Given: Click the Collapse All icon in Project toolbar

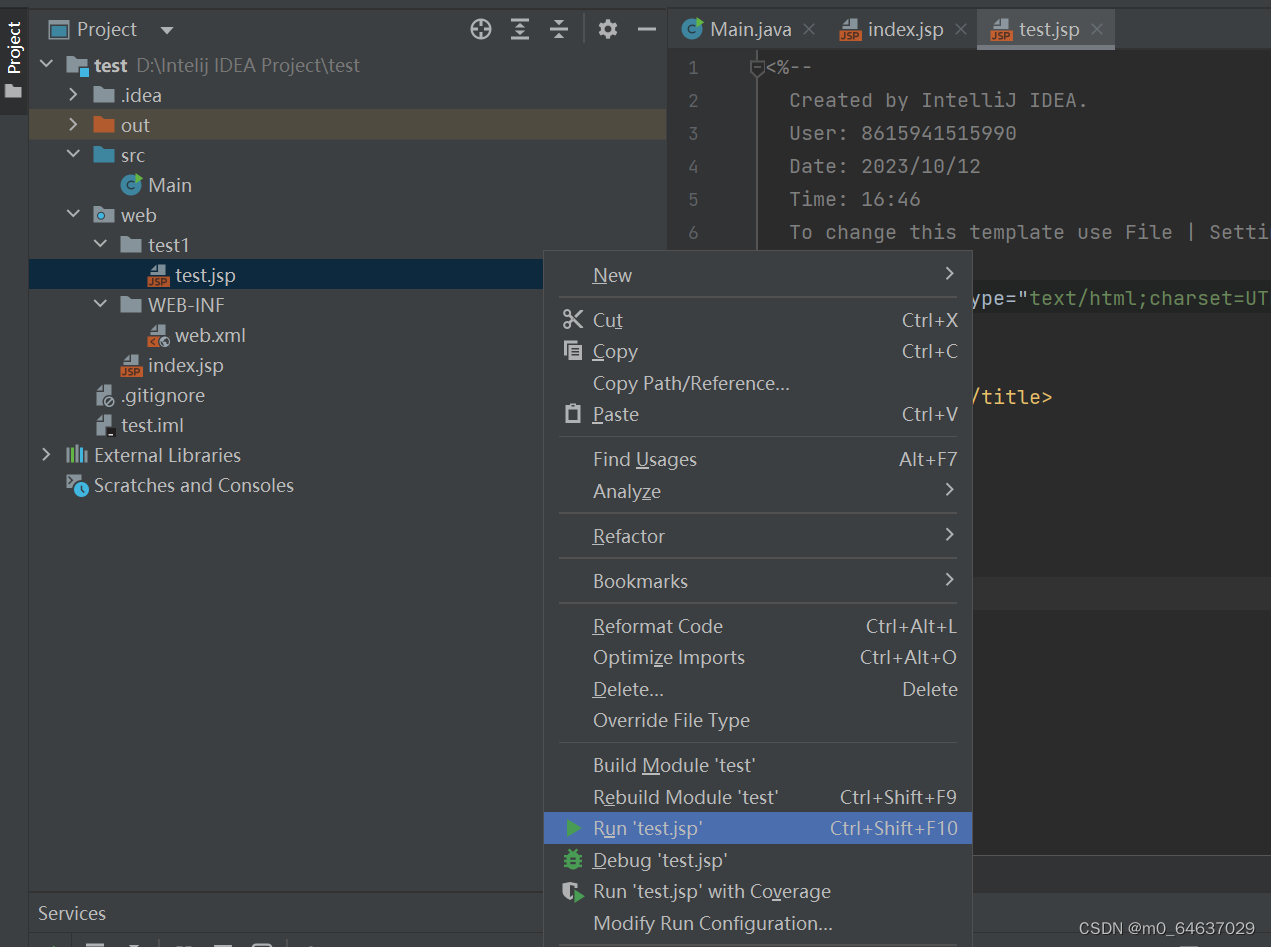Looking at the screenshot, I should (x=559, y=30).
